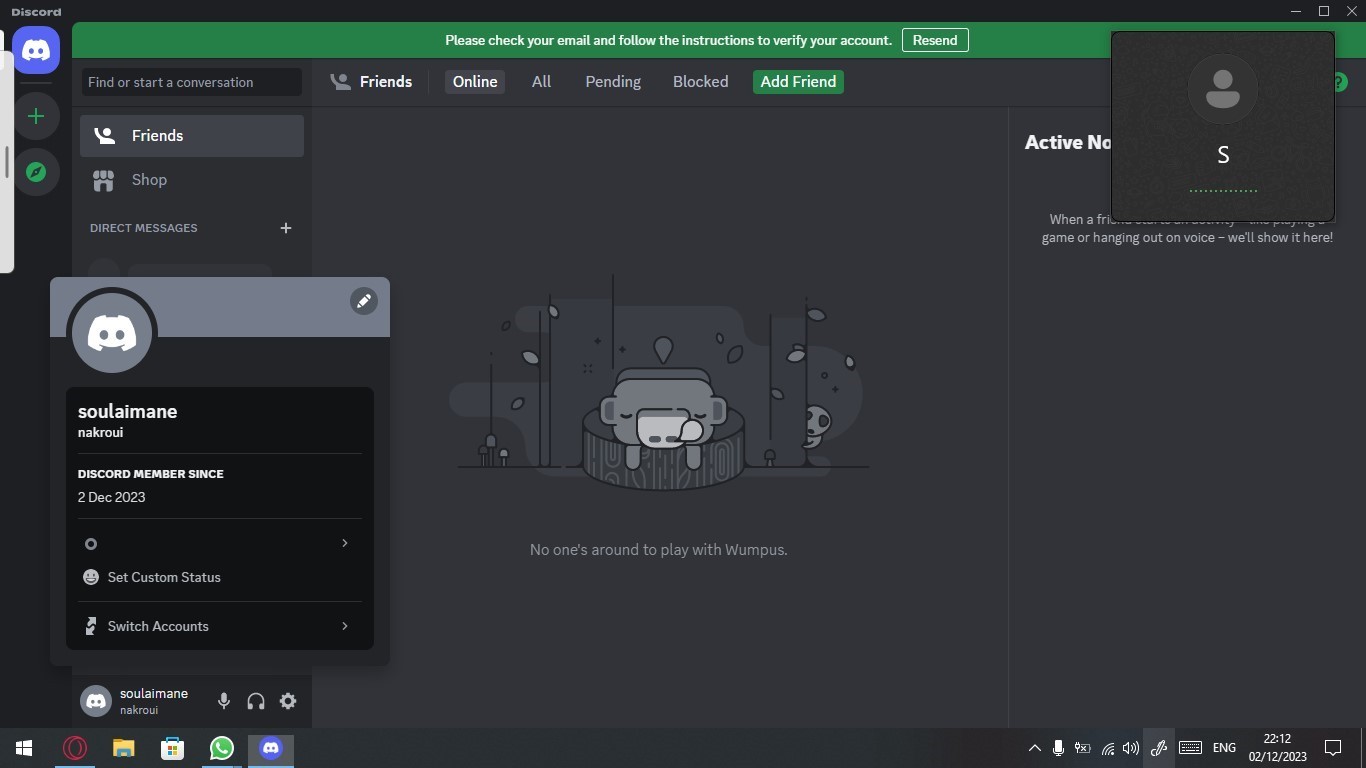1366x768 pixels.
Task: Open Discord home direct messages icon
Action: click(36, 50)
